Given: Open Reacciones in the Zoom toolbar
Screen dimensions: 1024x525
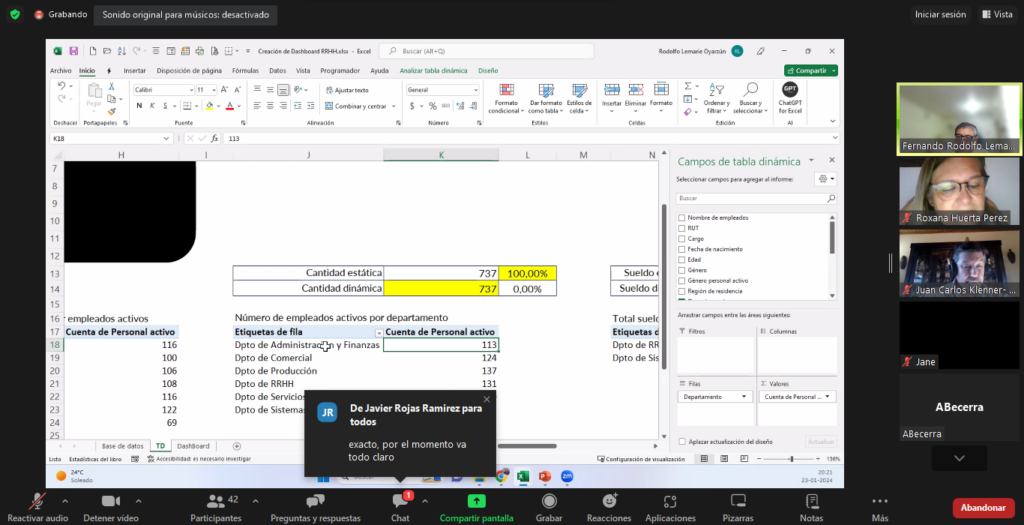Looking at the screenshot, I should click(x=609, y=501).
